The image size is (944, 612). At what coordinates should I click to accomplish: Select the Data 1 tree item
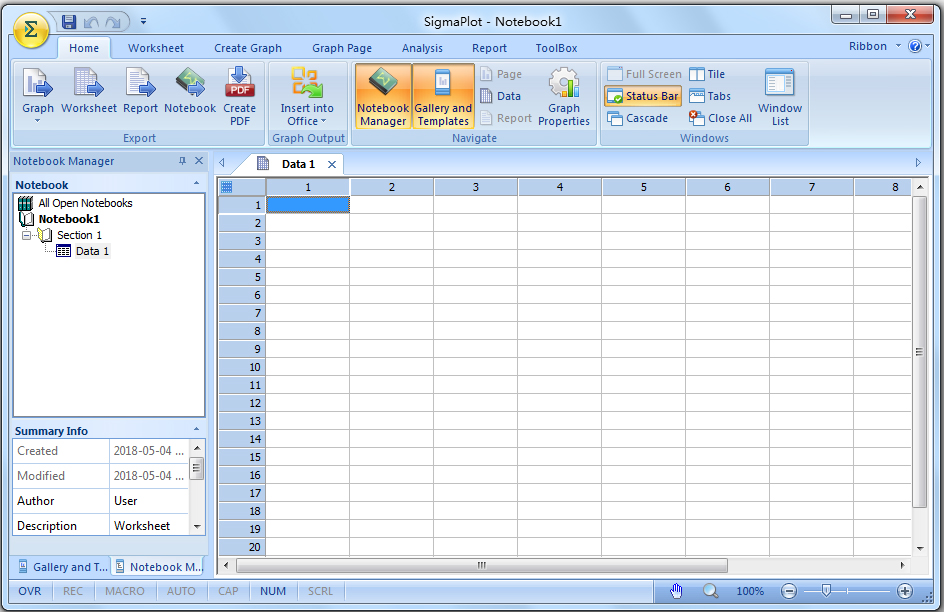coord(92,251)
